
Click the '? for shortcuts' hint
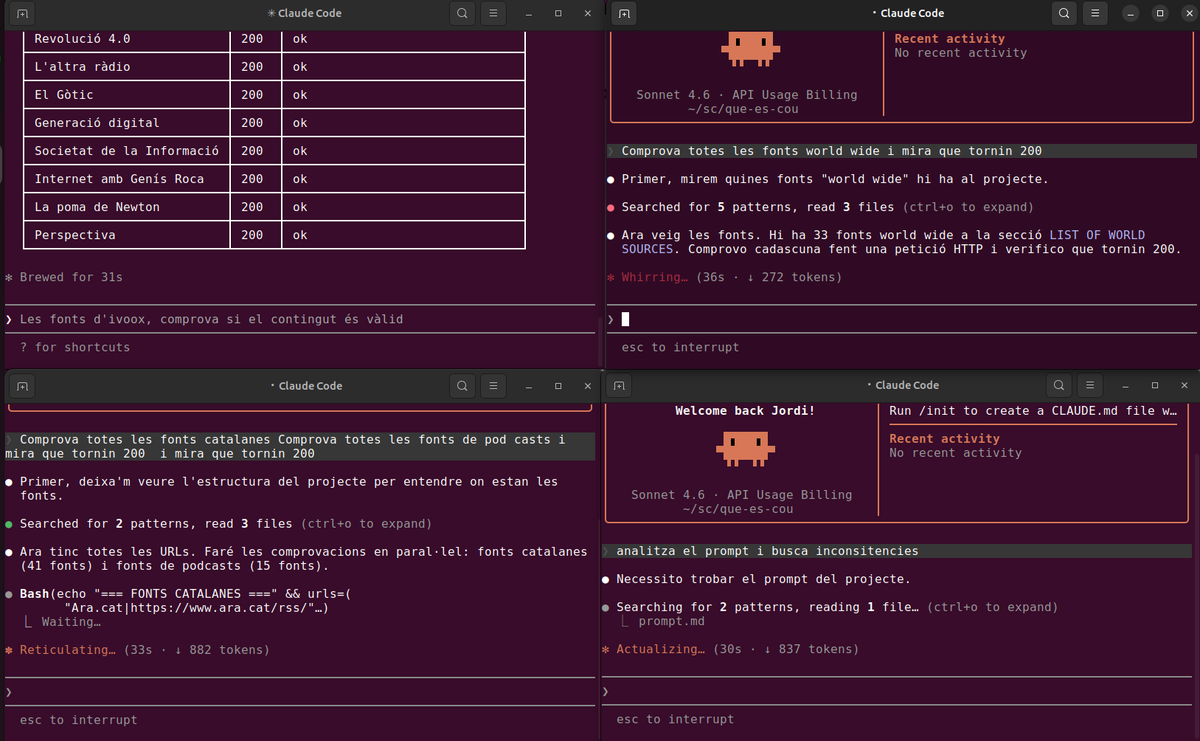(x=75, y=347)
